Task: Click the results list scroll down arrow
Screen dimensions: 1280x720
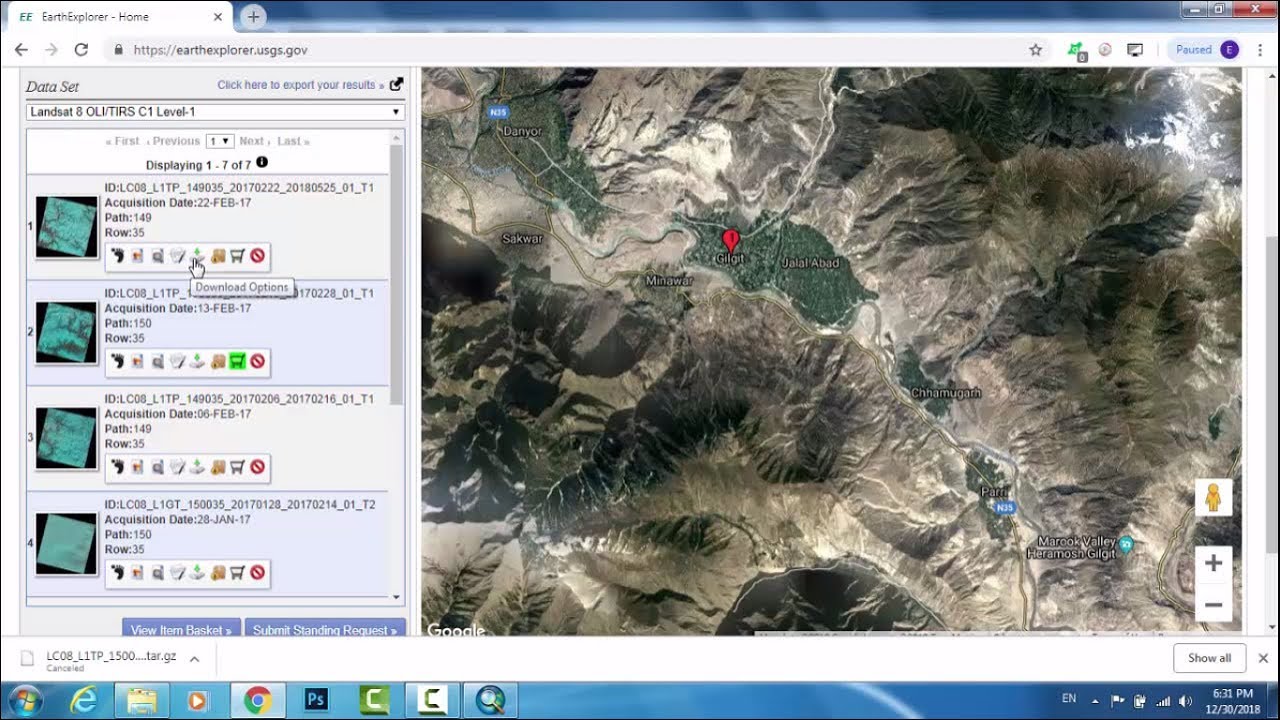Action: [396, 597]
